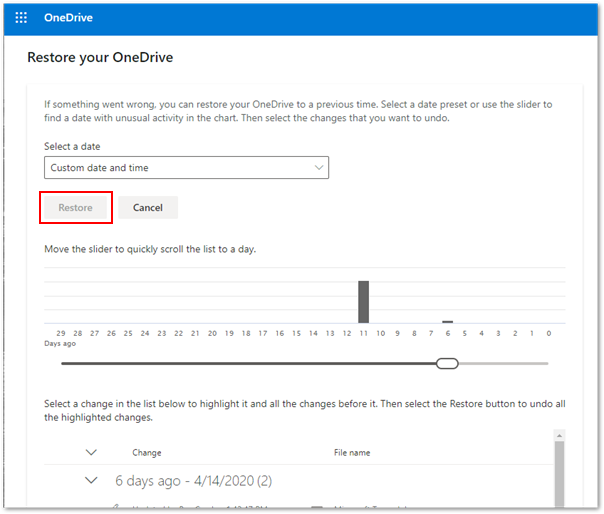Screen dimensions: 604x514
Task: Click the slider track near its left end
Action: (x=80, y=363)
